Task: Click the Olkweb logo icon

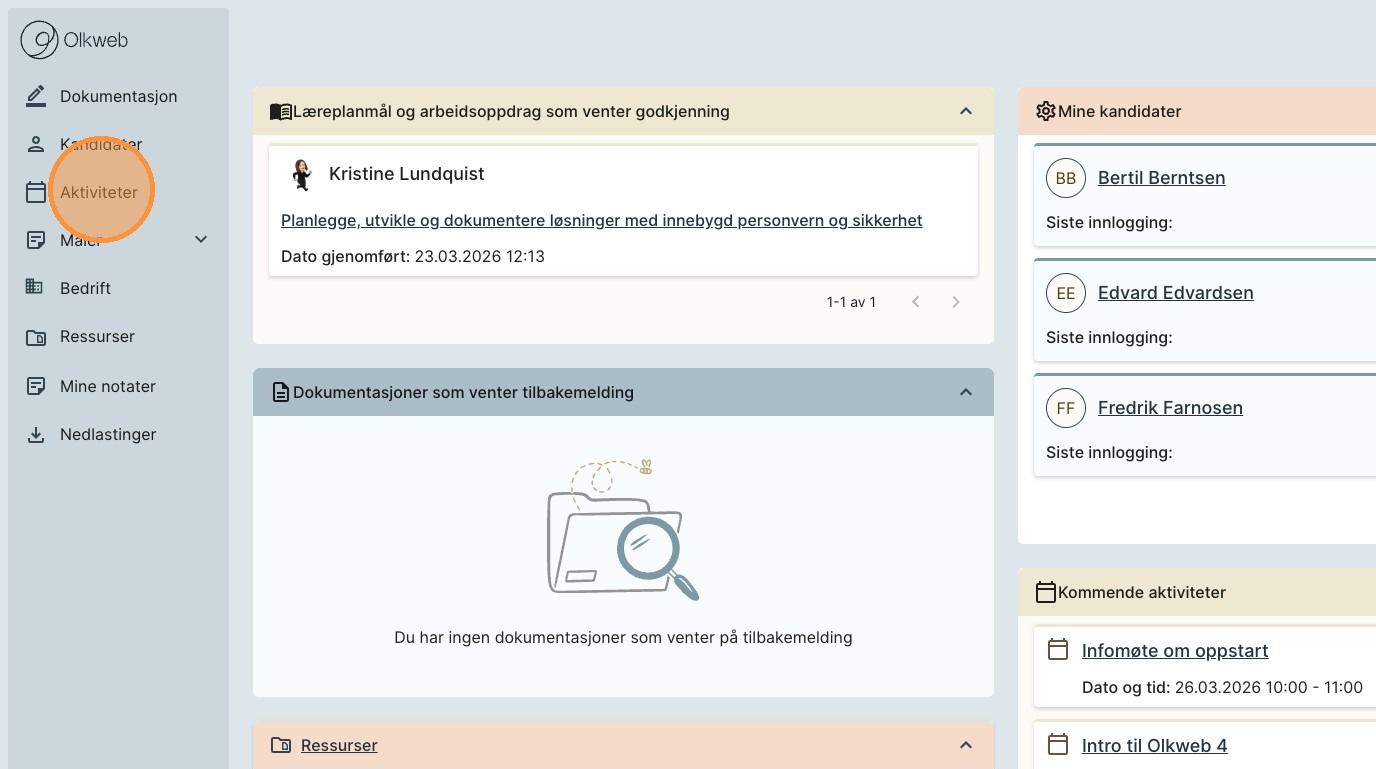Action: (x=40, y=41)
